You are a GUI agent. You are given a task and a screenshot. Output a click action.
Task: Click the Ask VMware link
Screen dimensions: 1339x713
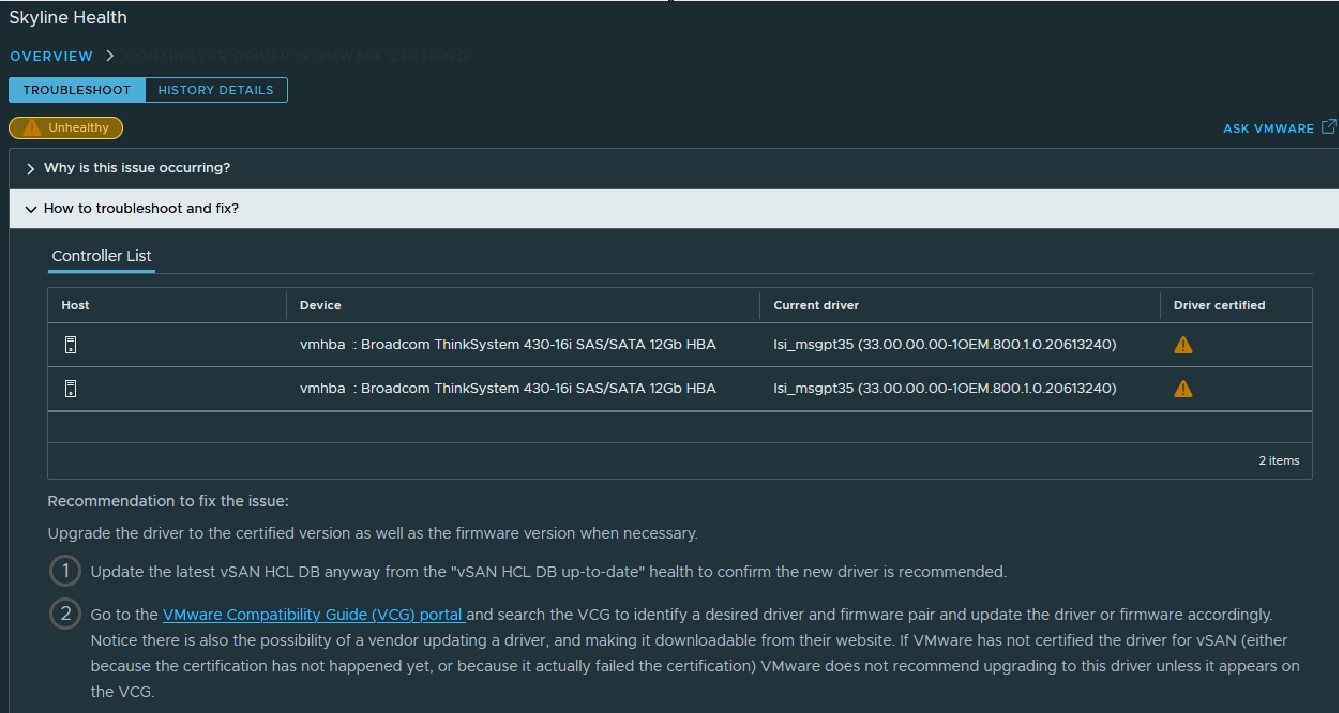(x=1268, y=128)
